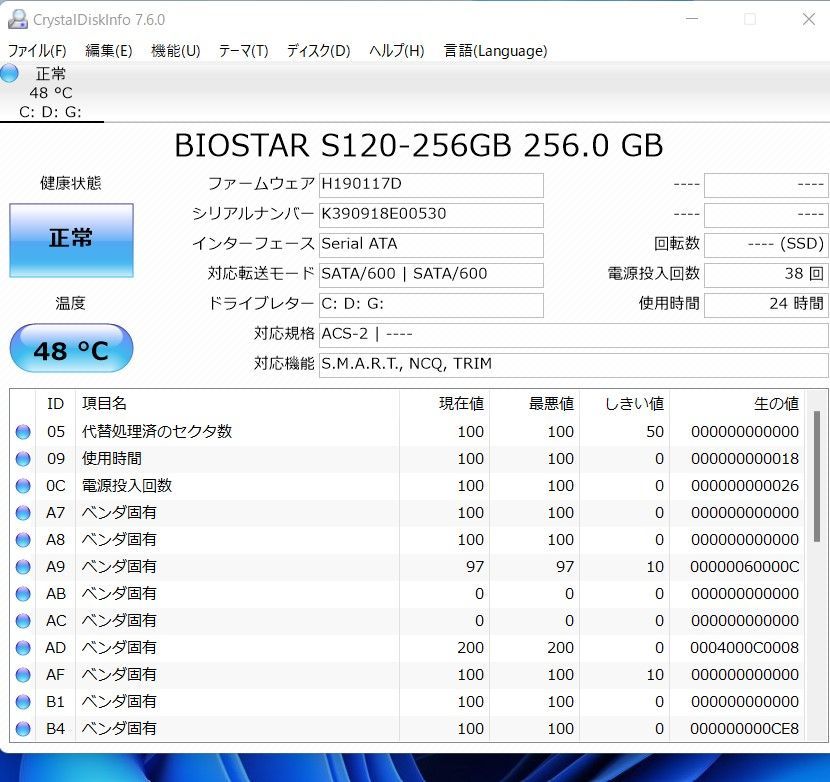Viewport: 830px width, 782px height.
Task: Click the firmware field H190117D
Action: point(431,185)
